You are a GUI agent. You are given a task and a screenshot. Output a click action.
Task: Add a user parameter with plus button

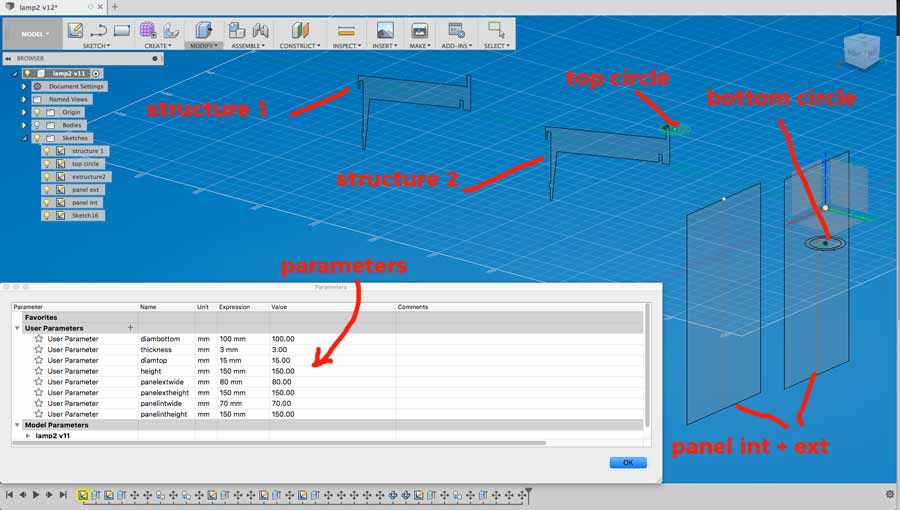(130, 328)
